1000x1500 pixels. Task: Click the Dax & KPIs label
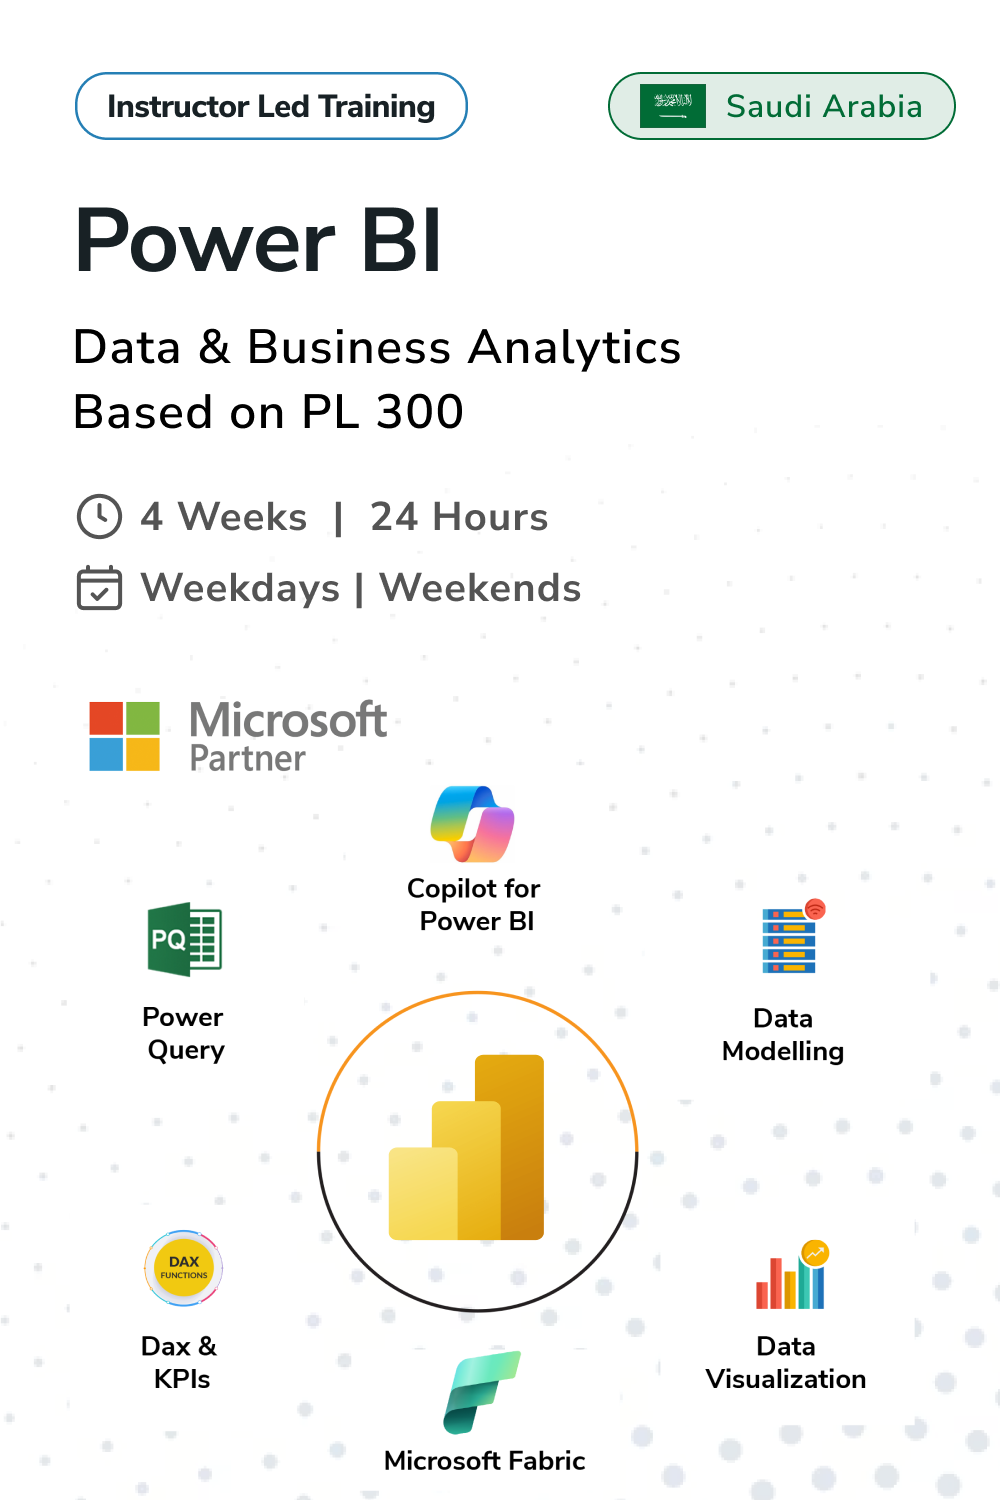pyautogui.click(x=180, y=1363)
